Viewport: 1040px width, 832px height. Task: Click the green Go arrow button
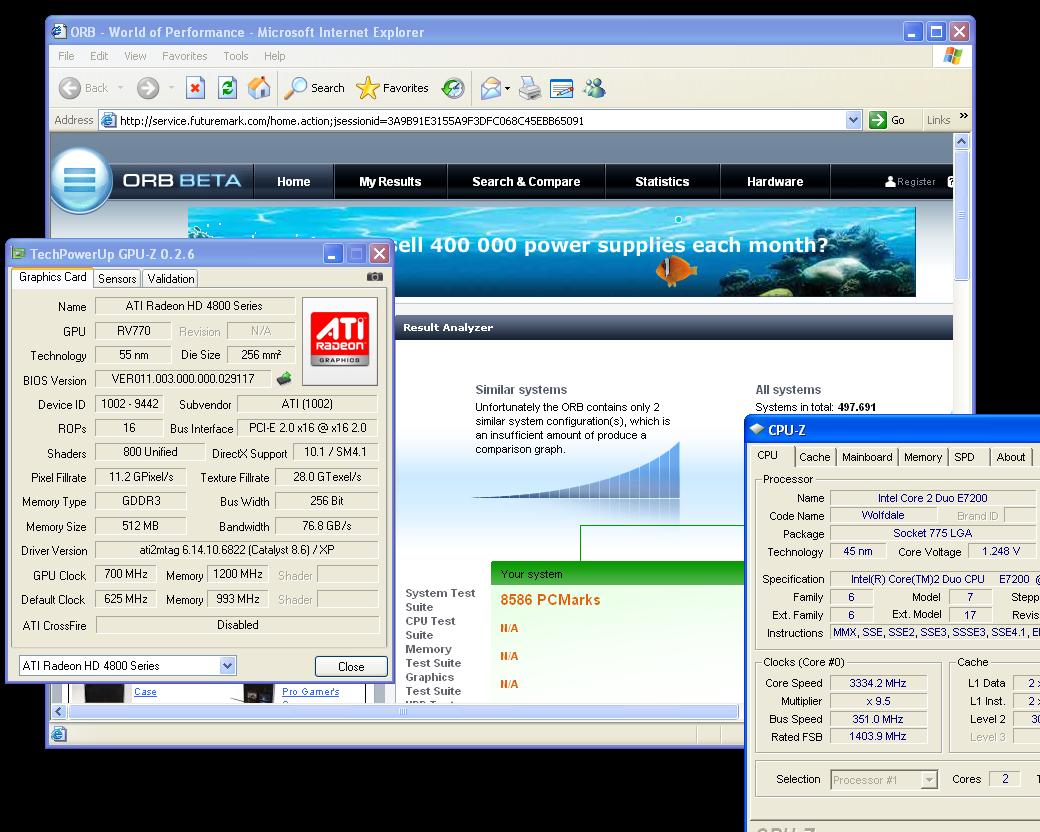pos(878,120)
